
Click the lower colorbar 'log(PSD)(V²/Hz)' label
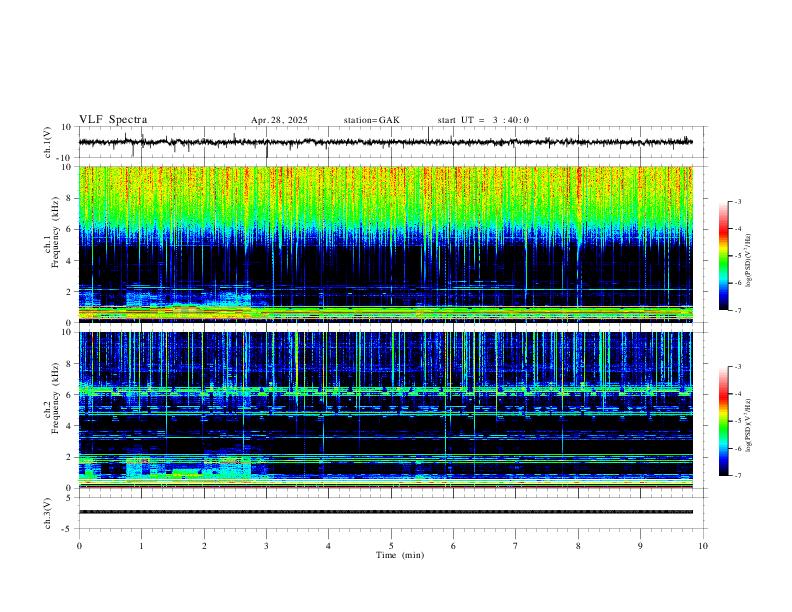[x=749, y=425]
